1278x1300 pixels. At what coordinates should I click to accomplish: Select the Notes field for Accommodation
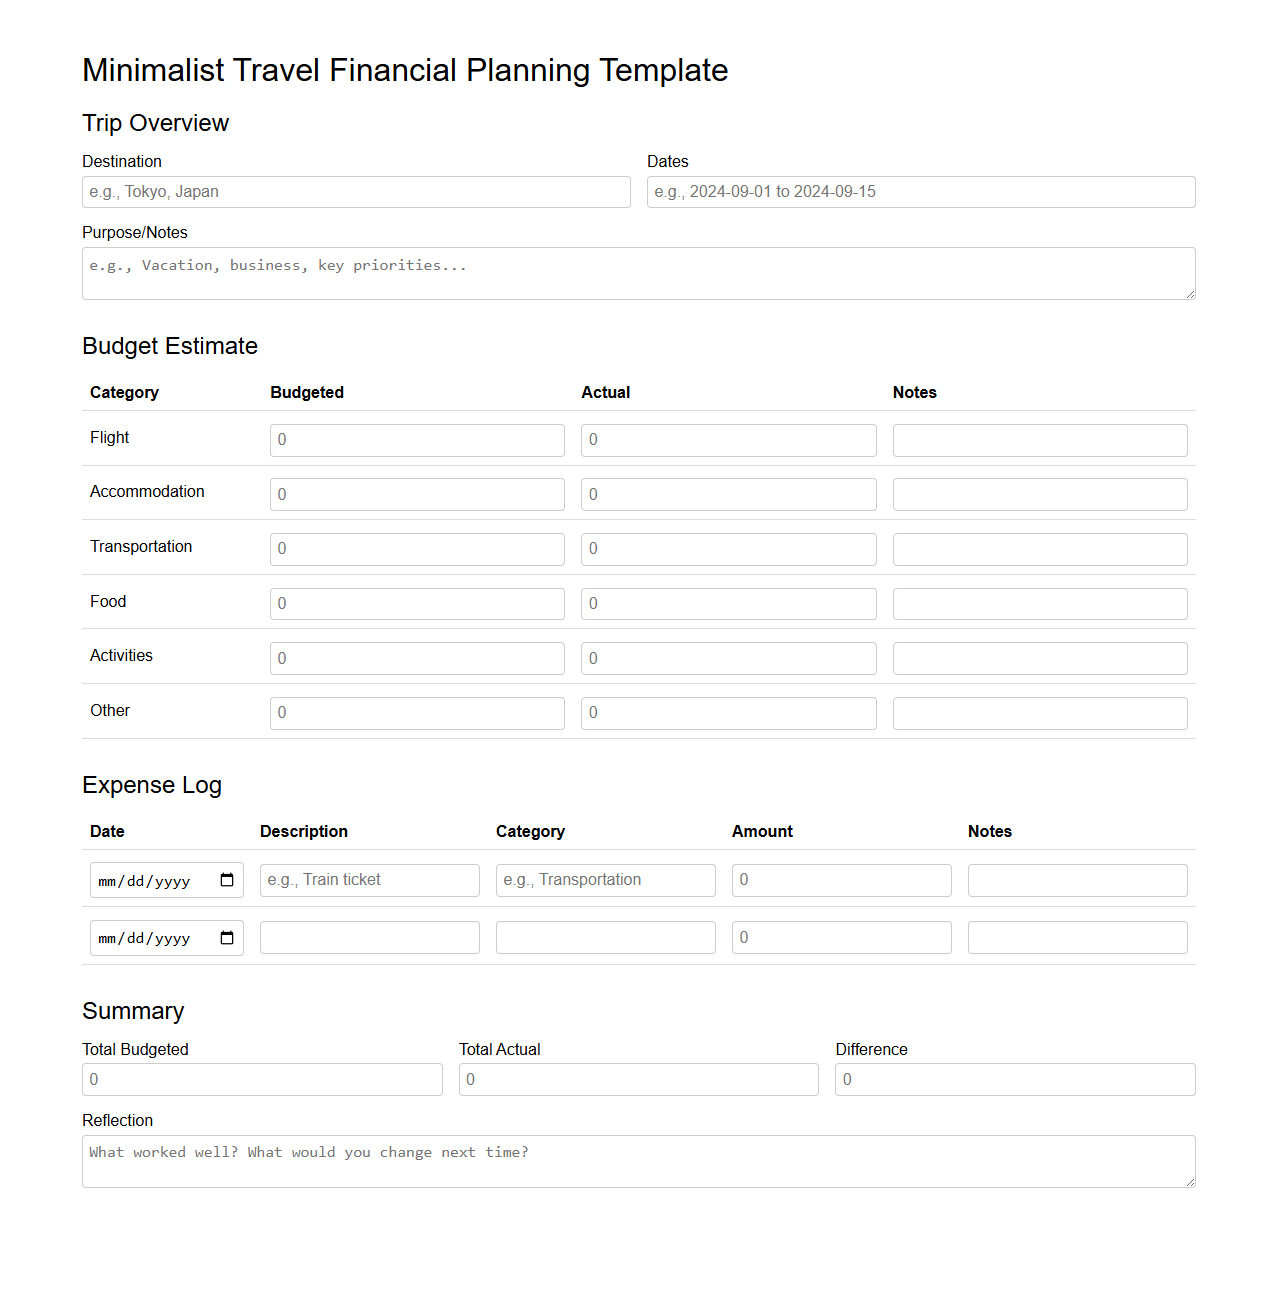(1039, 494)
